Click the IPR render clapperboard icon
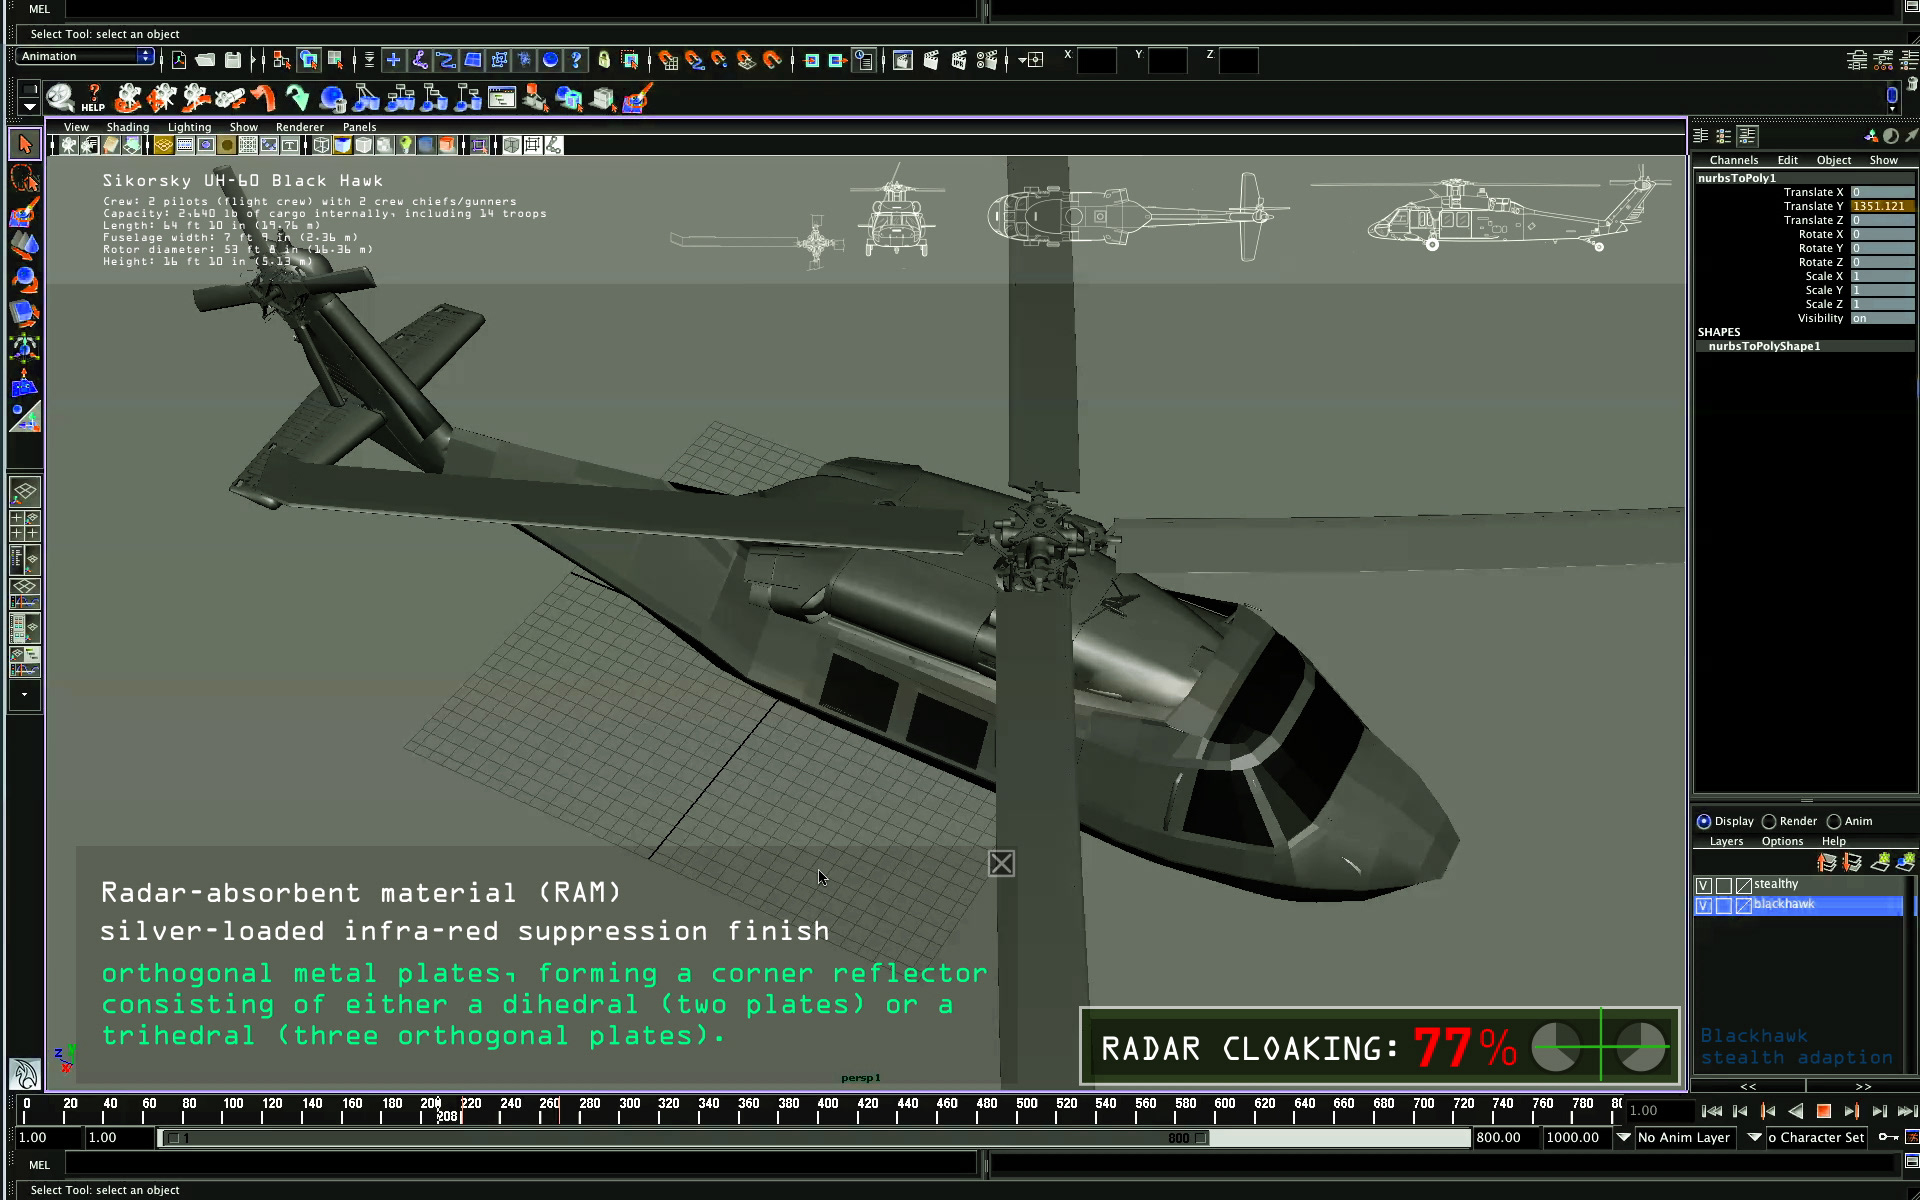Image resolution: width=1920 pixels, height=1200 pixels. [959, 60]
